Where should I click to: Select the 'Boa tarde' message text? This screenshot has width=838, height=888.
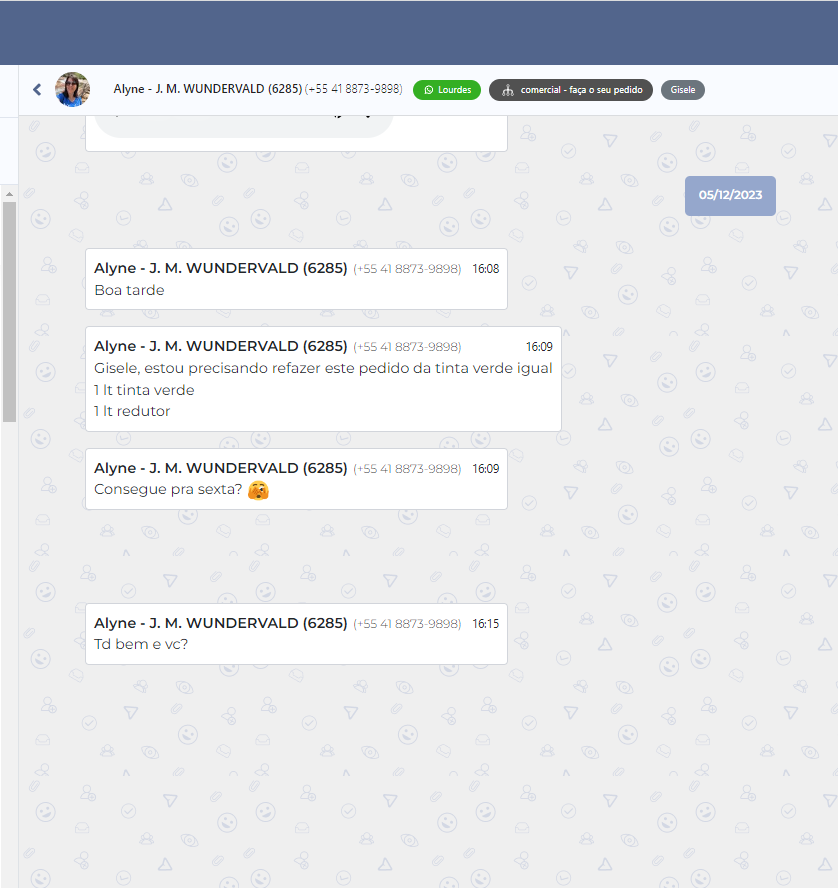(129, 290)
